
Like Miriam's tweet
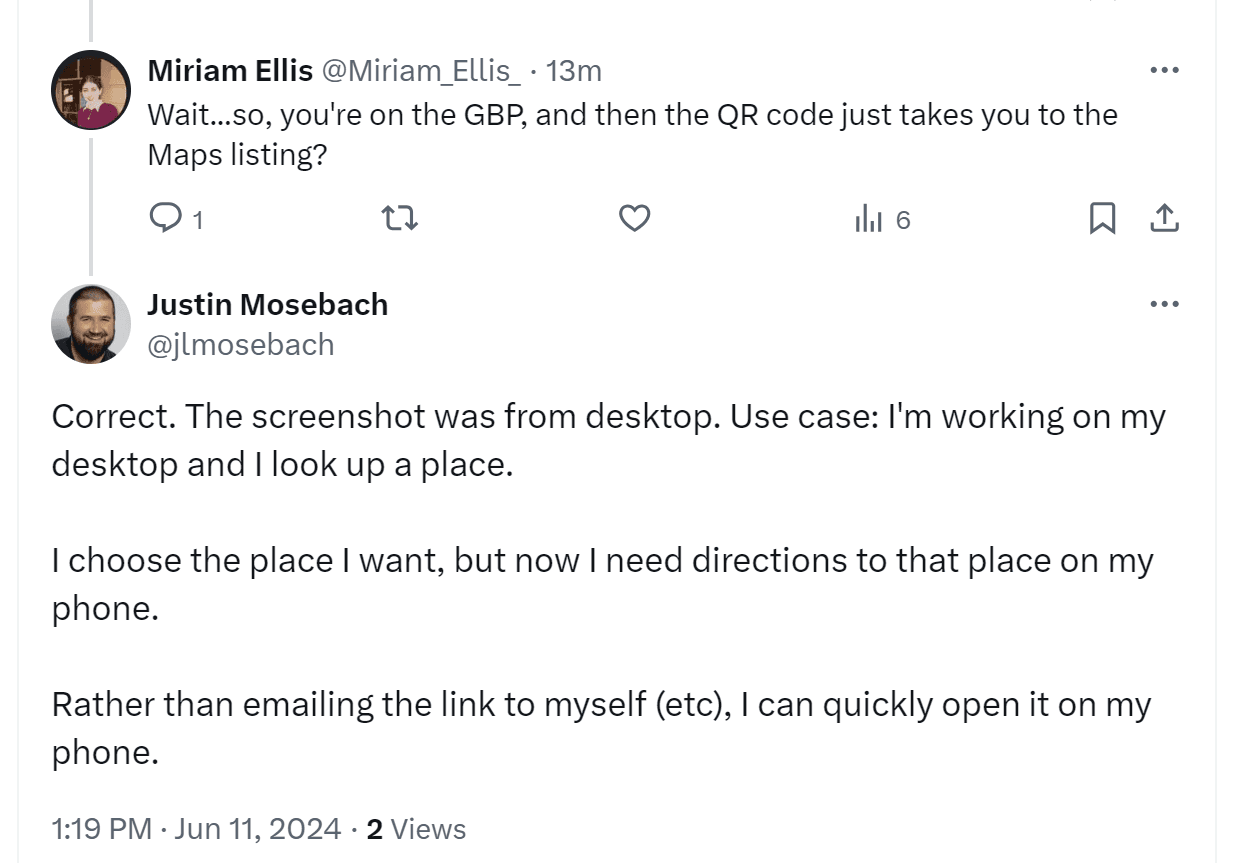(636, 218)
